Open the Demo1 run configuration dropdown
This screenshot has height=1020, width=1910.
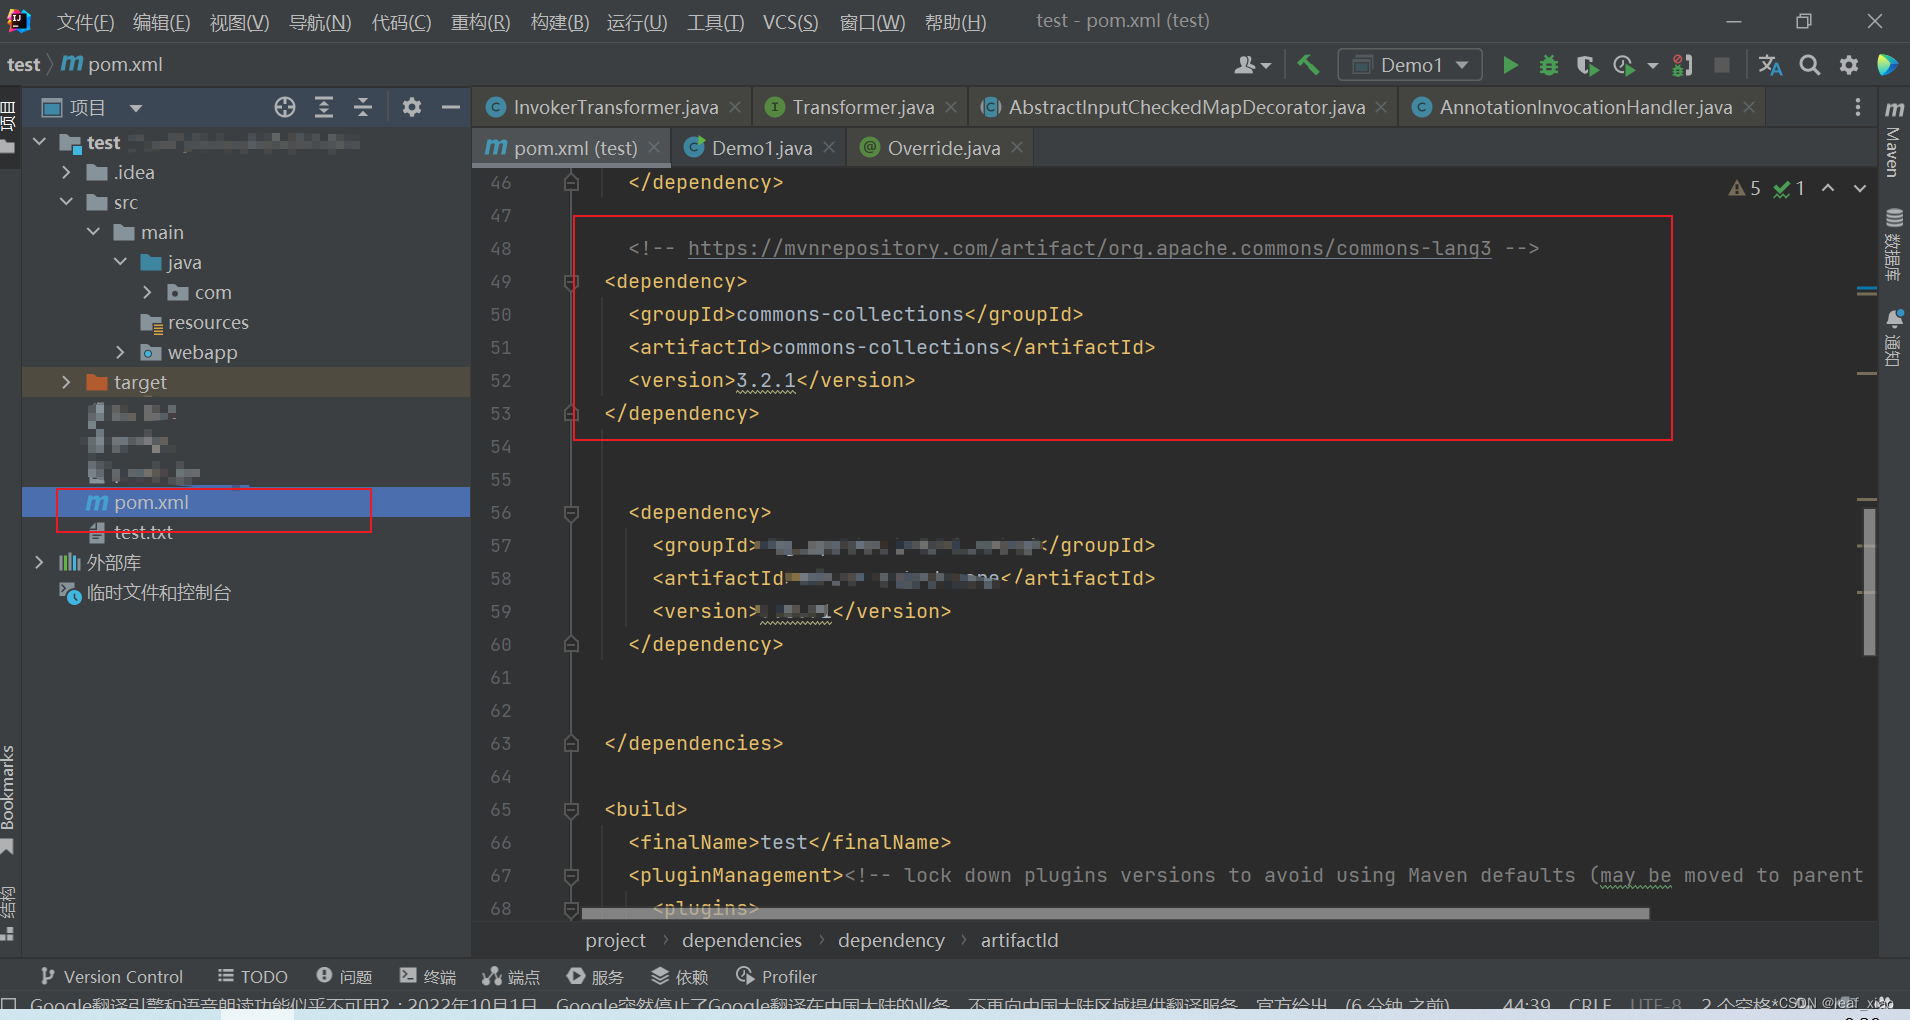pos(1410,65)
